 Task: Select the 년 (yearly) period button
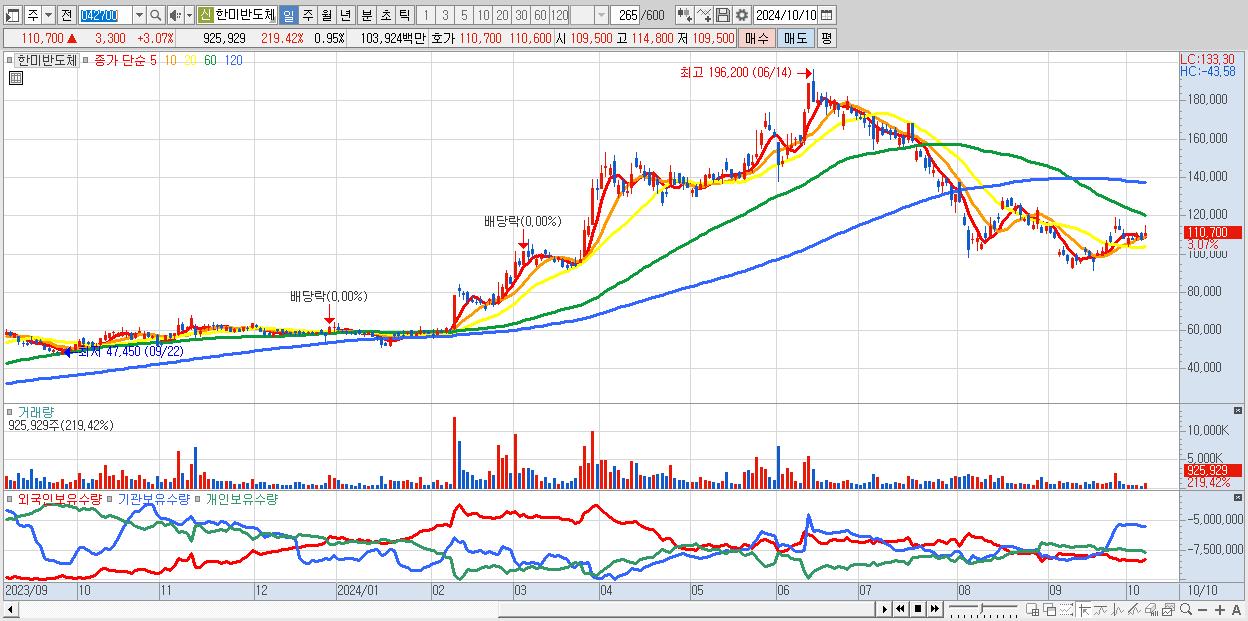345,15
